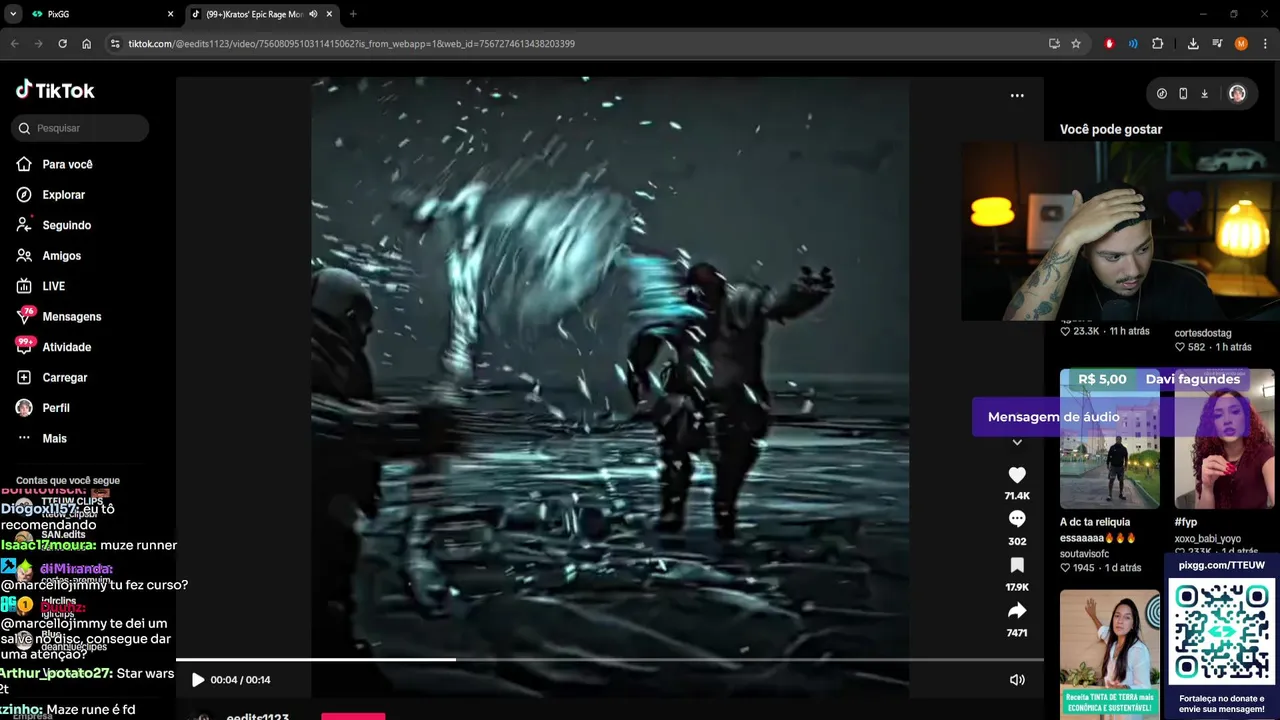Open the 'A dc ta reliquia' recommended video
Screen dimensions: 1280x720
[1110, 439]
